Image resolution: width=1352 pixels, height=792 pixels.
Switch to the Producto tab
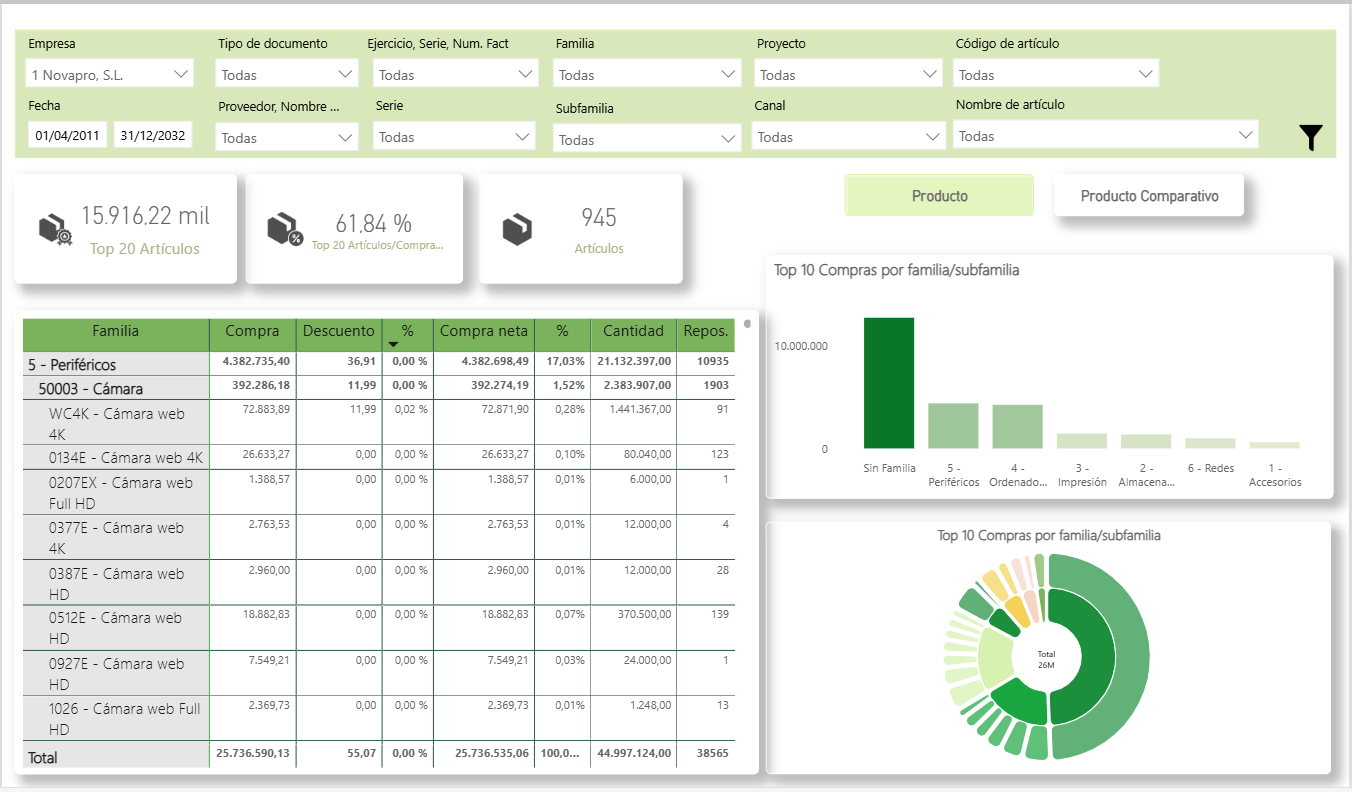(939, 196)
